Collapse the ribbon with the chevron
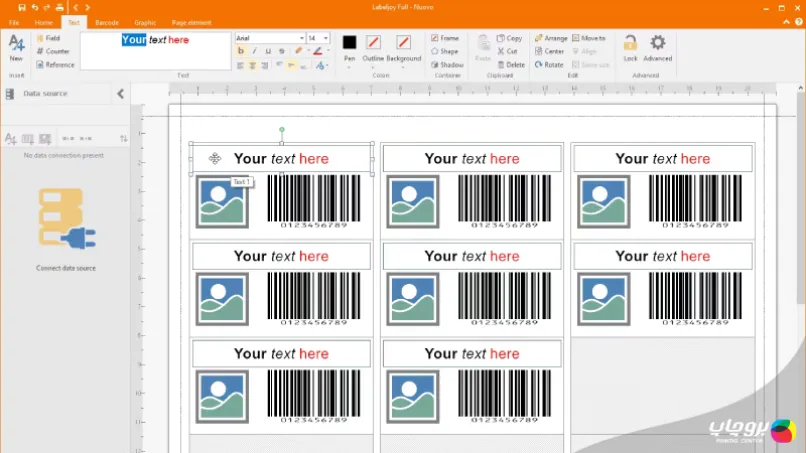The image size is (806, 453). 786,22
